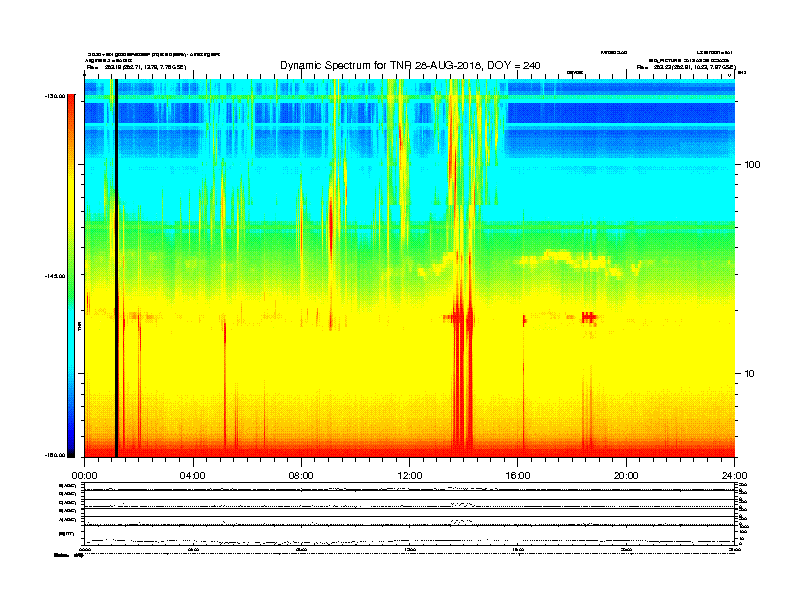Click the line-plot panel below the spectrogram

[x=410, y=514]
